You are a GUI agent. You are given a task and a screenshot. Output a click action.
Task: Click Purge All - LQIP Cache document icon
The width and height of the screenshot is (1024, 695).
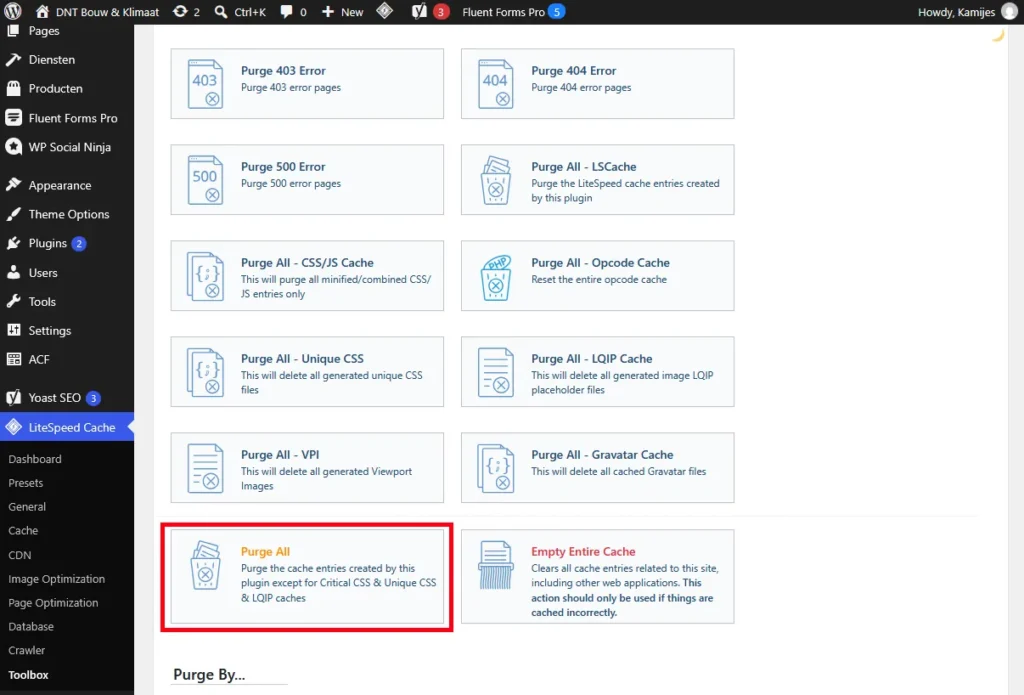[496, 372]
